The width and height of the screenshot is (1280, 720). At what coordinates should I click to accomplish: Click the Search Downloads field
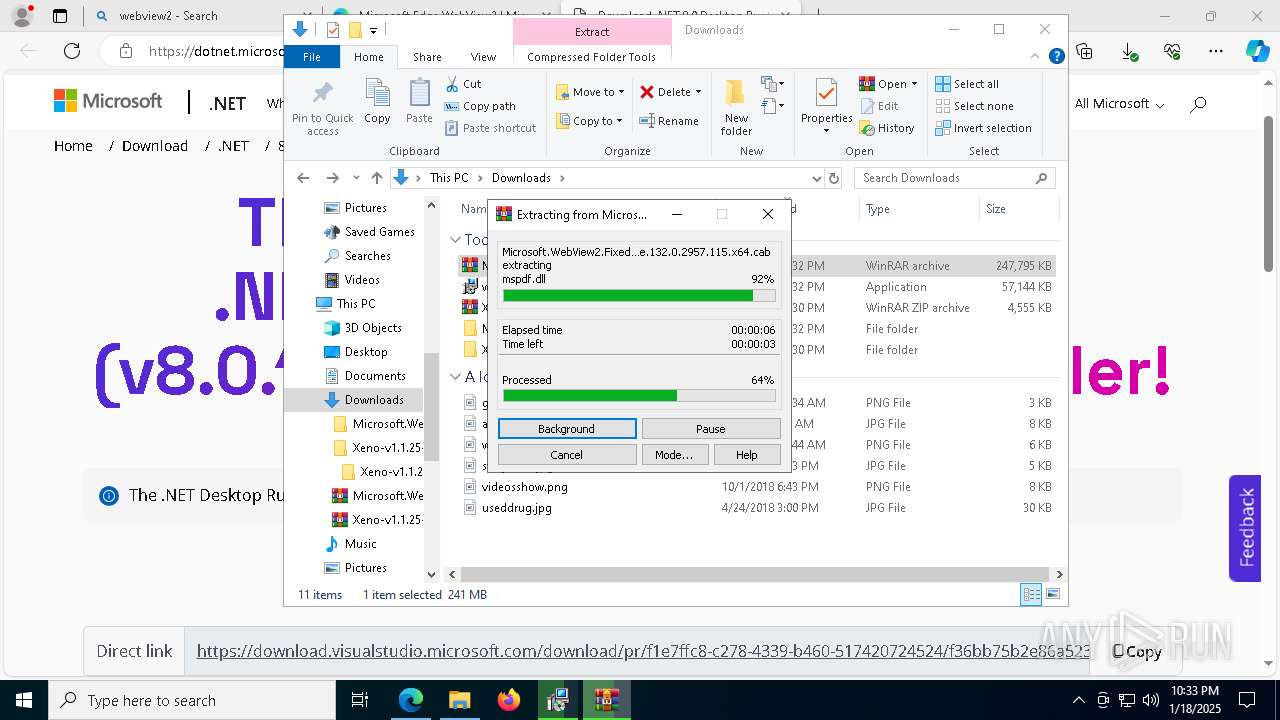954,178
